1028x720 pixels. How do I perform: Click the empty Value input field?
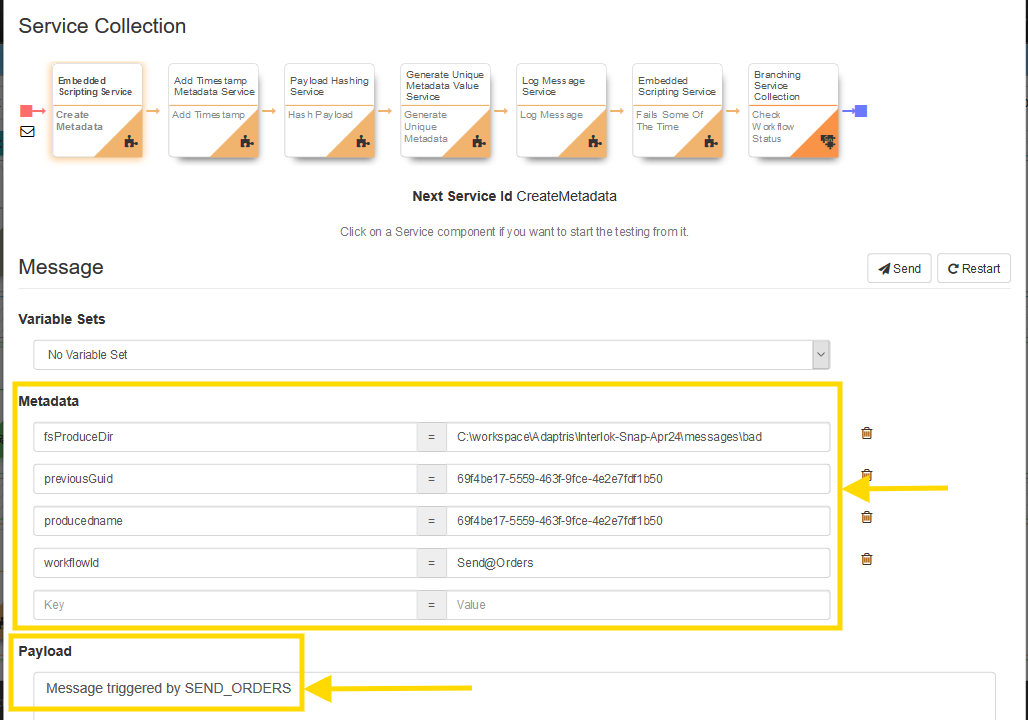click(638, 605)
